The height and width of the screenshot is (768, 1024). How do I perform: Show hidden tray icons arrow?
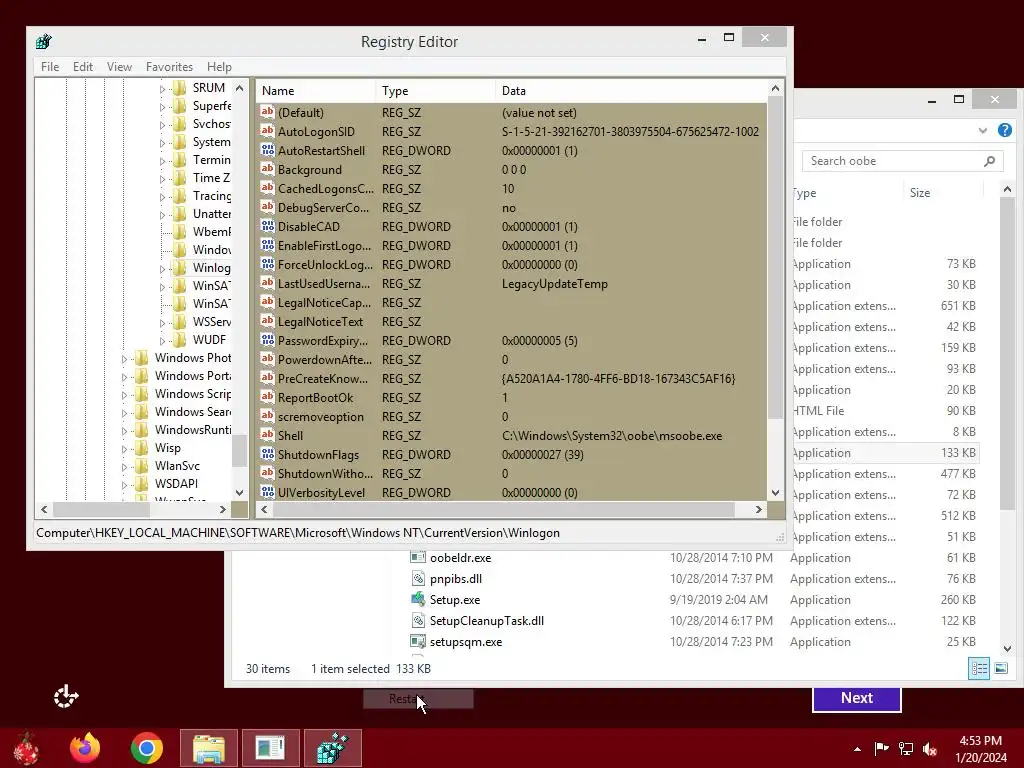[x=857, y=749]
